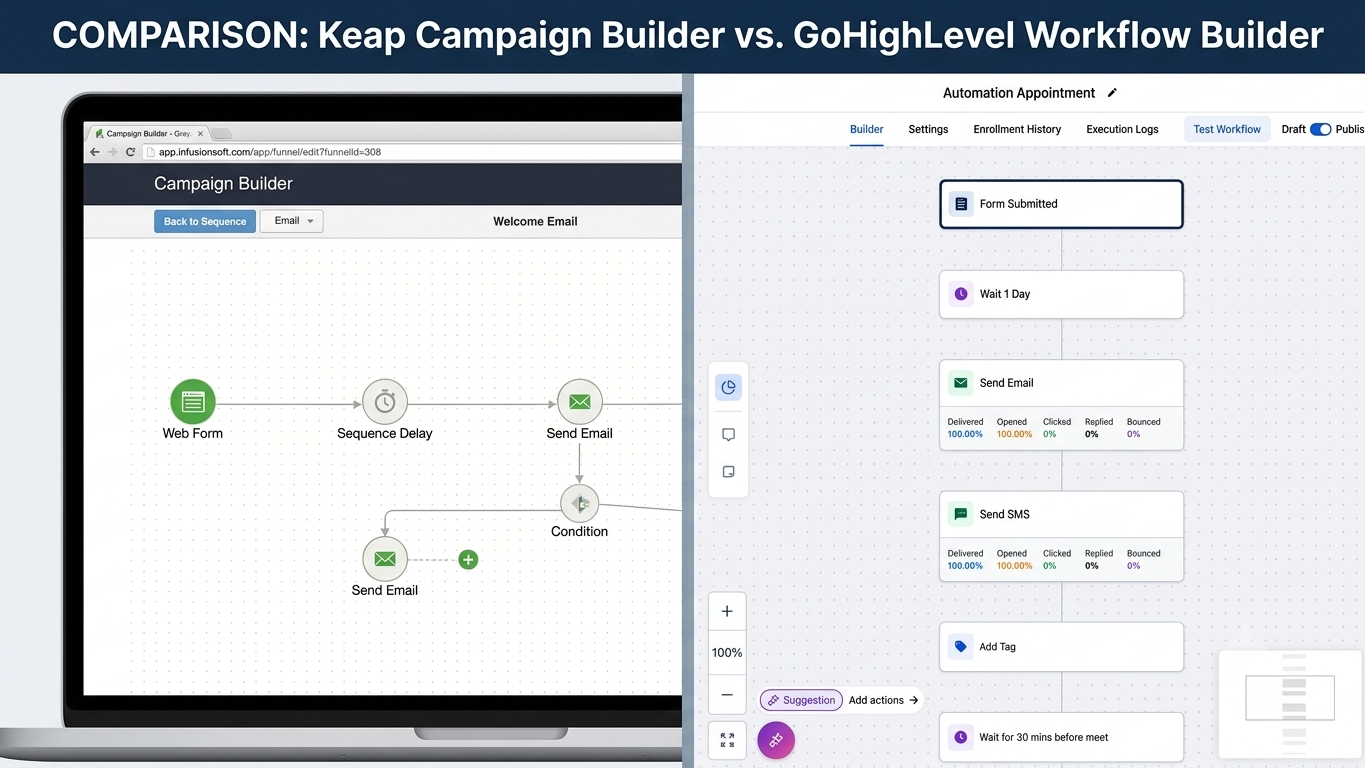Open the Settings tab
Image resolution: width=1365 pixels, height=768 pixels.
[x=928, y=129]
